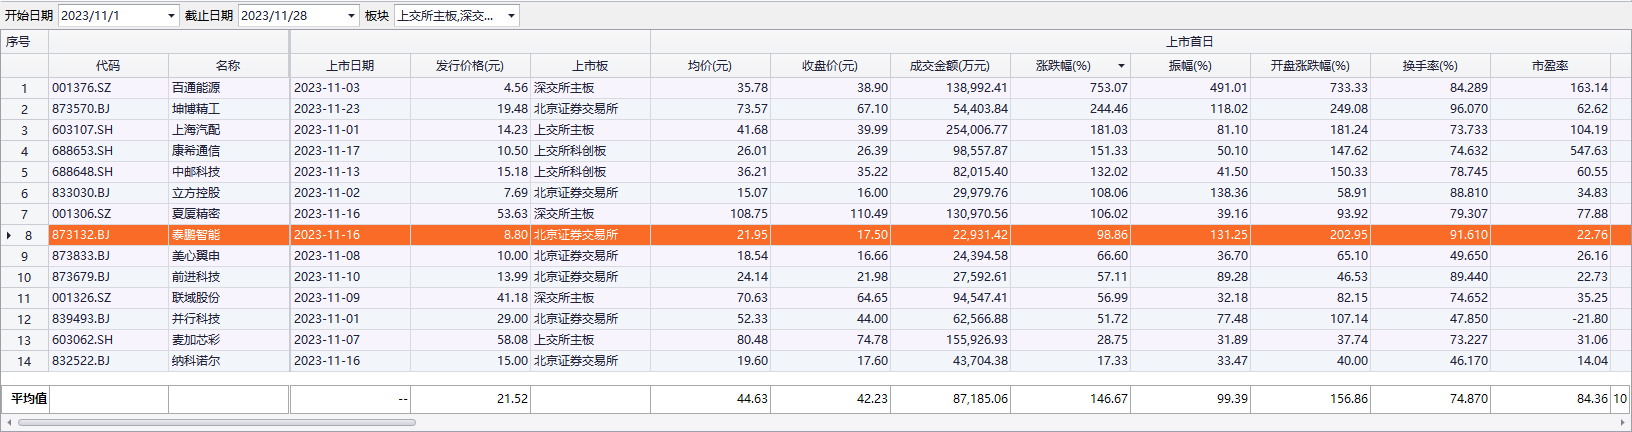Viewport: 1632px width, 432px height.
Task: Click row number 14 in 序号 column
Action: point(24,361)
